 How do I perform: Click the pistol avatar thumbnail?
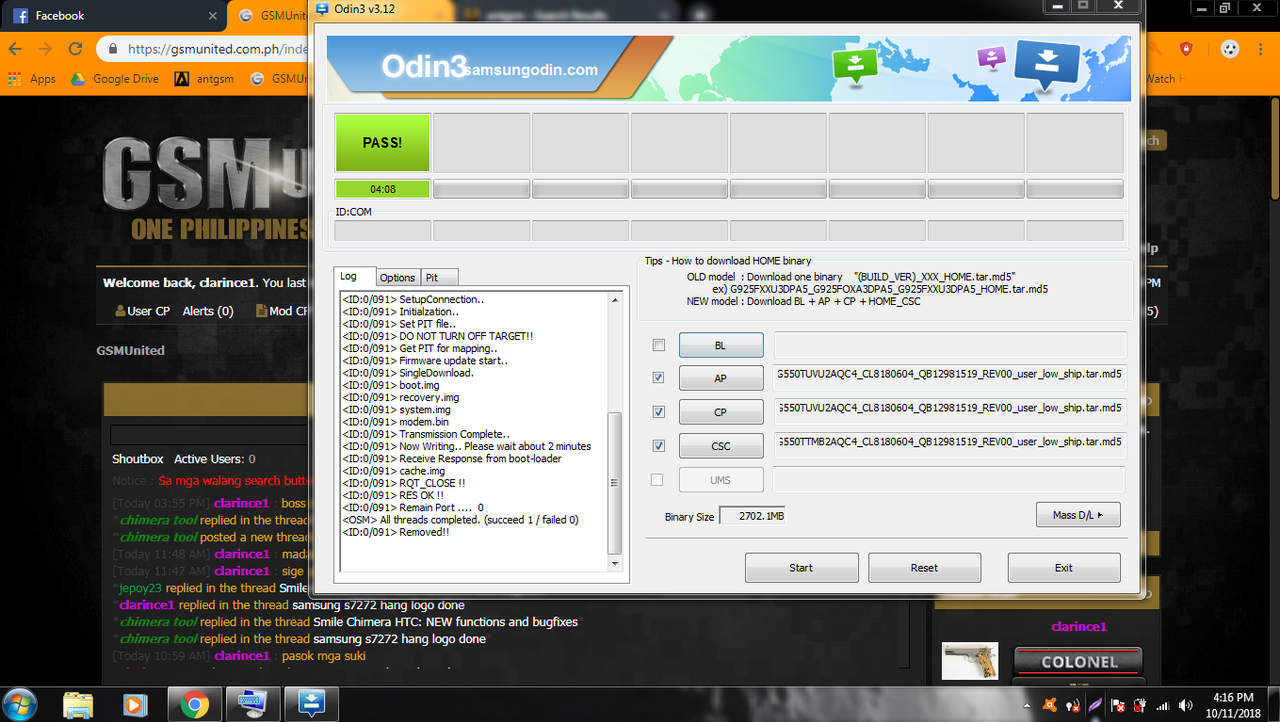coord(970,660)
